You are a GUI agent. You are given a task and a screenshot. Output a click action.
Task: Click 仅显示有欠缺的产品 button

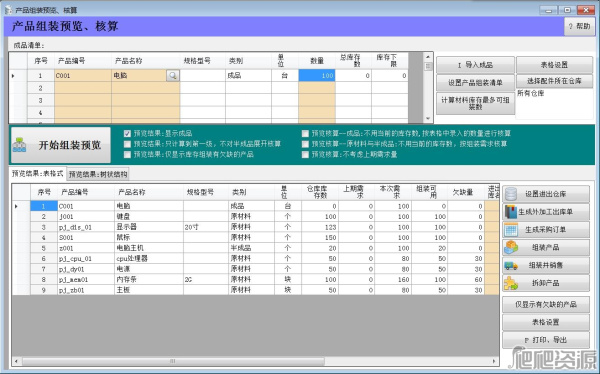[546, 305]
